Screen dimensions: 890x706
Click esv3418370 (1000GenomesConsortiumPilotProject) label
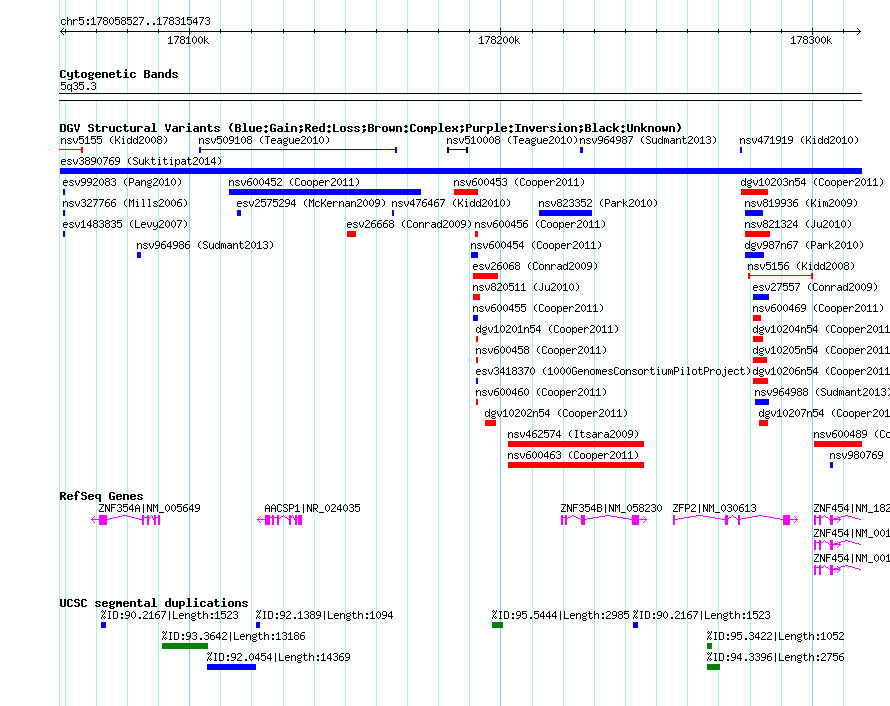(x=613, y=371)
